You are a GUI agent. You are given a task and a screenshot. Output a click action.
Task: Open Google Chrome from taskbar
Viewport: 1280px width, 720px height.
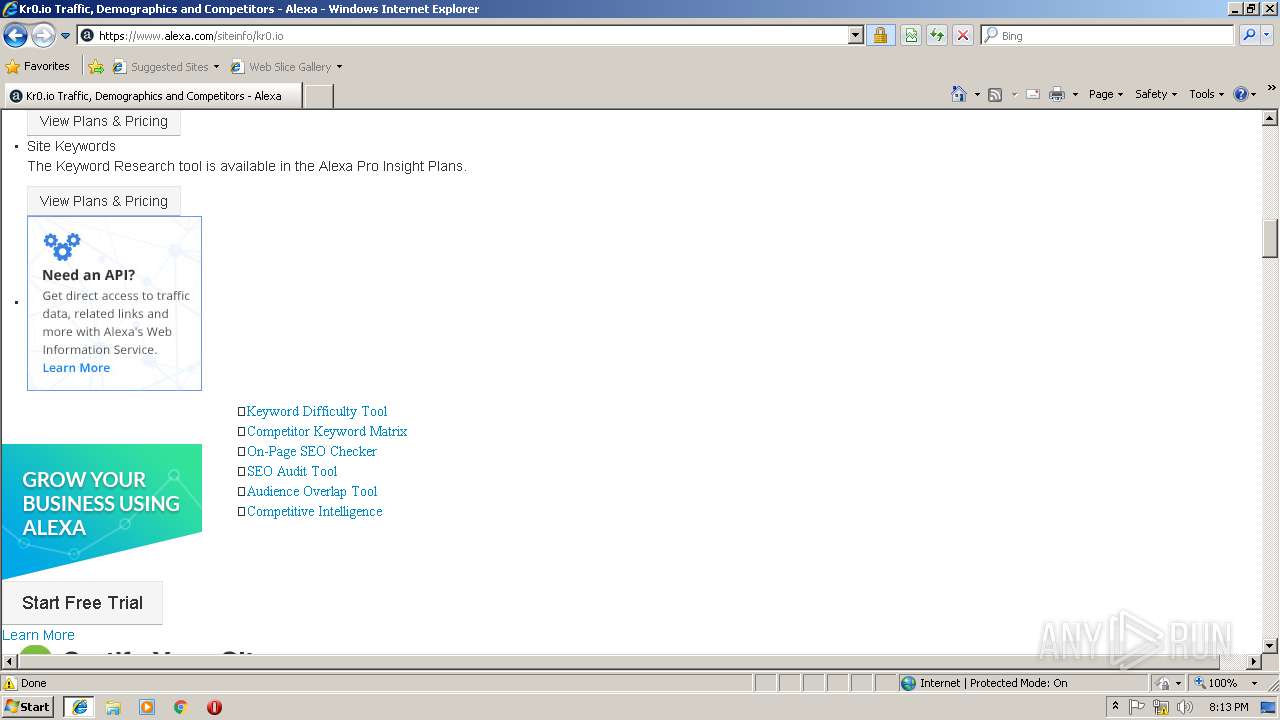click(x=181, y=707)
